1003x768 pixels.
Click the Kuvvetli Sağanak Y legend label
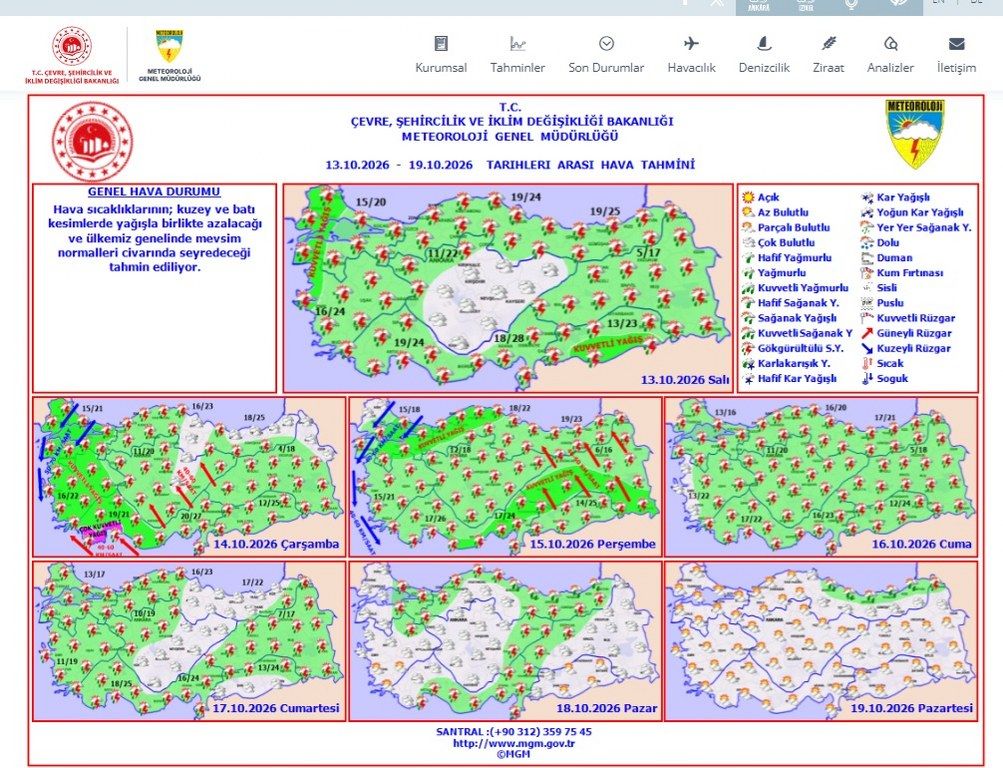tap(805, 333)
